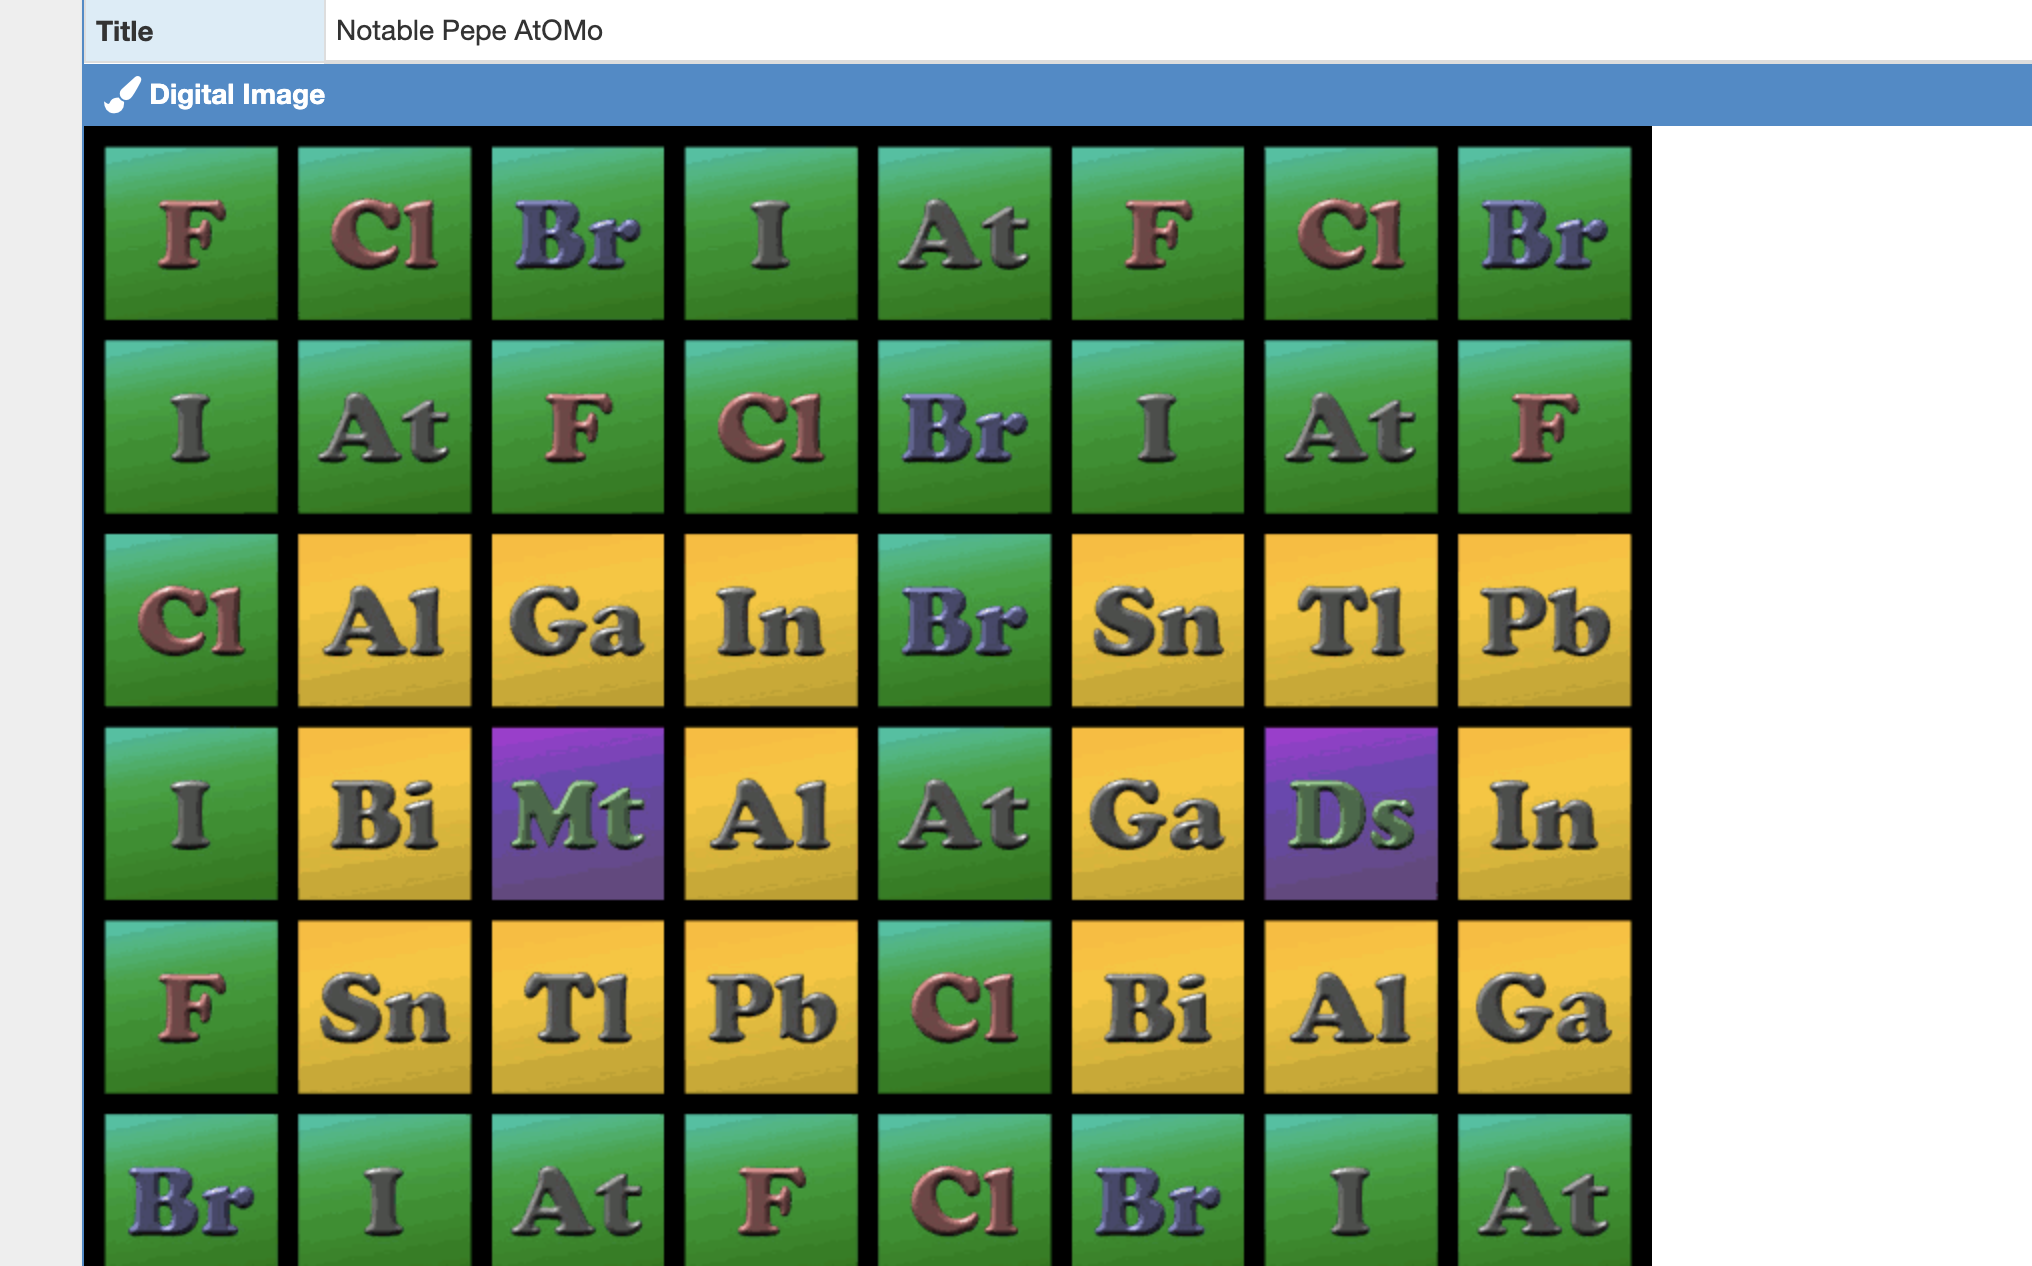Click the yellow Al tile in third row
The height and width of the screenshot is (1266, 2032).
point(384,620)
